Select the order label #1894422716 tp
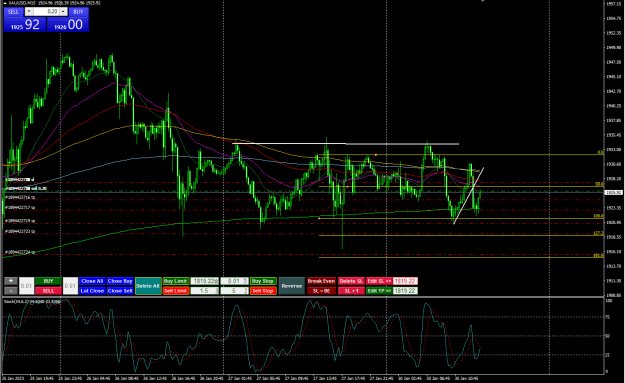Viewport: 625px width, 383px height. 20,197
